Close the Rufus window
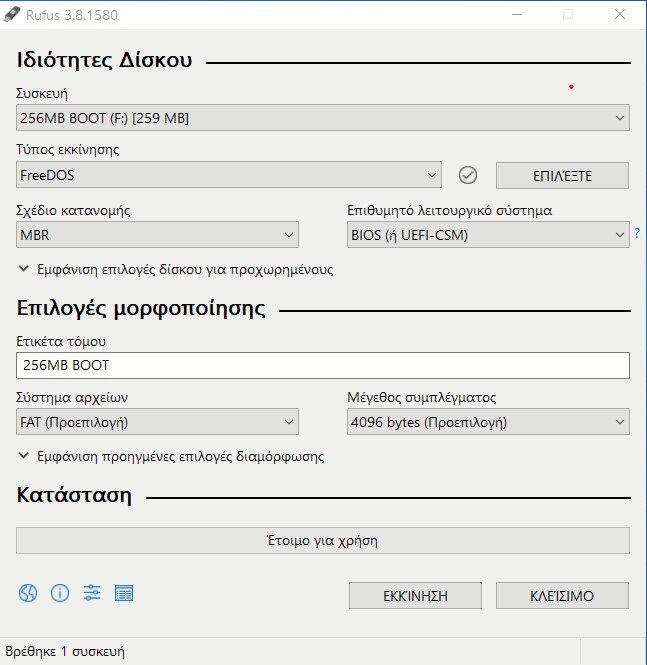 [620, 14]
